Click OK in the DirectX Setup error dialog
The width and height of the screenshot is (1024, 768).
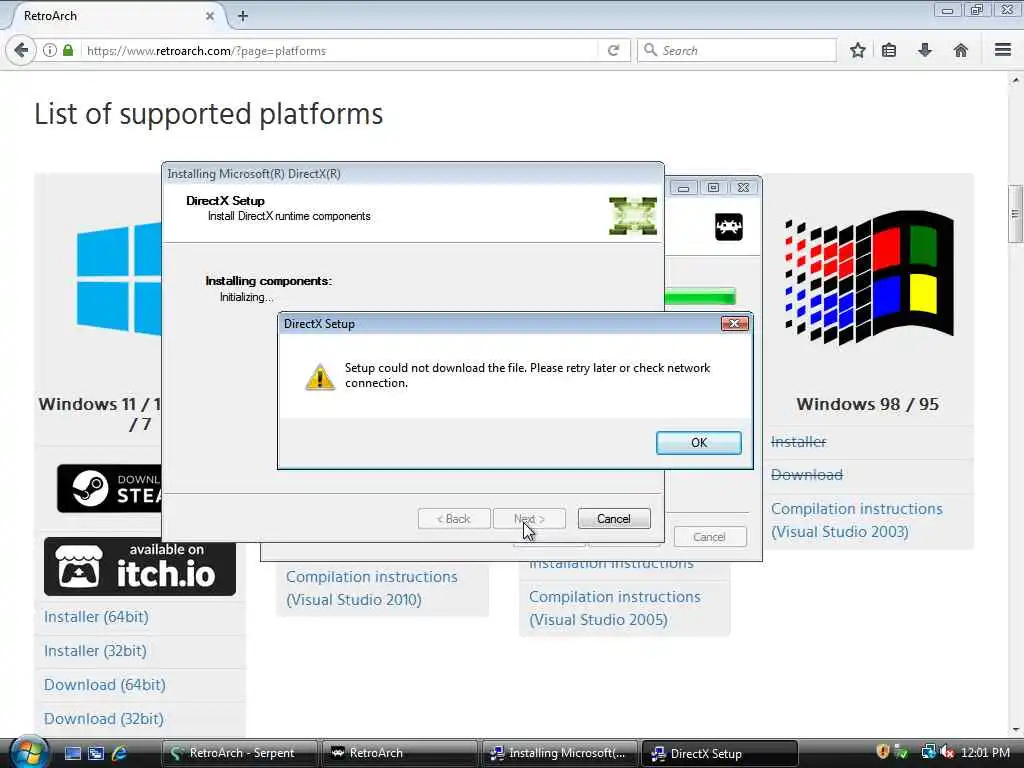click(x=698, y=442)
